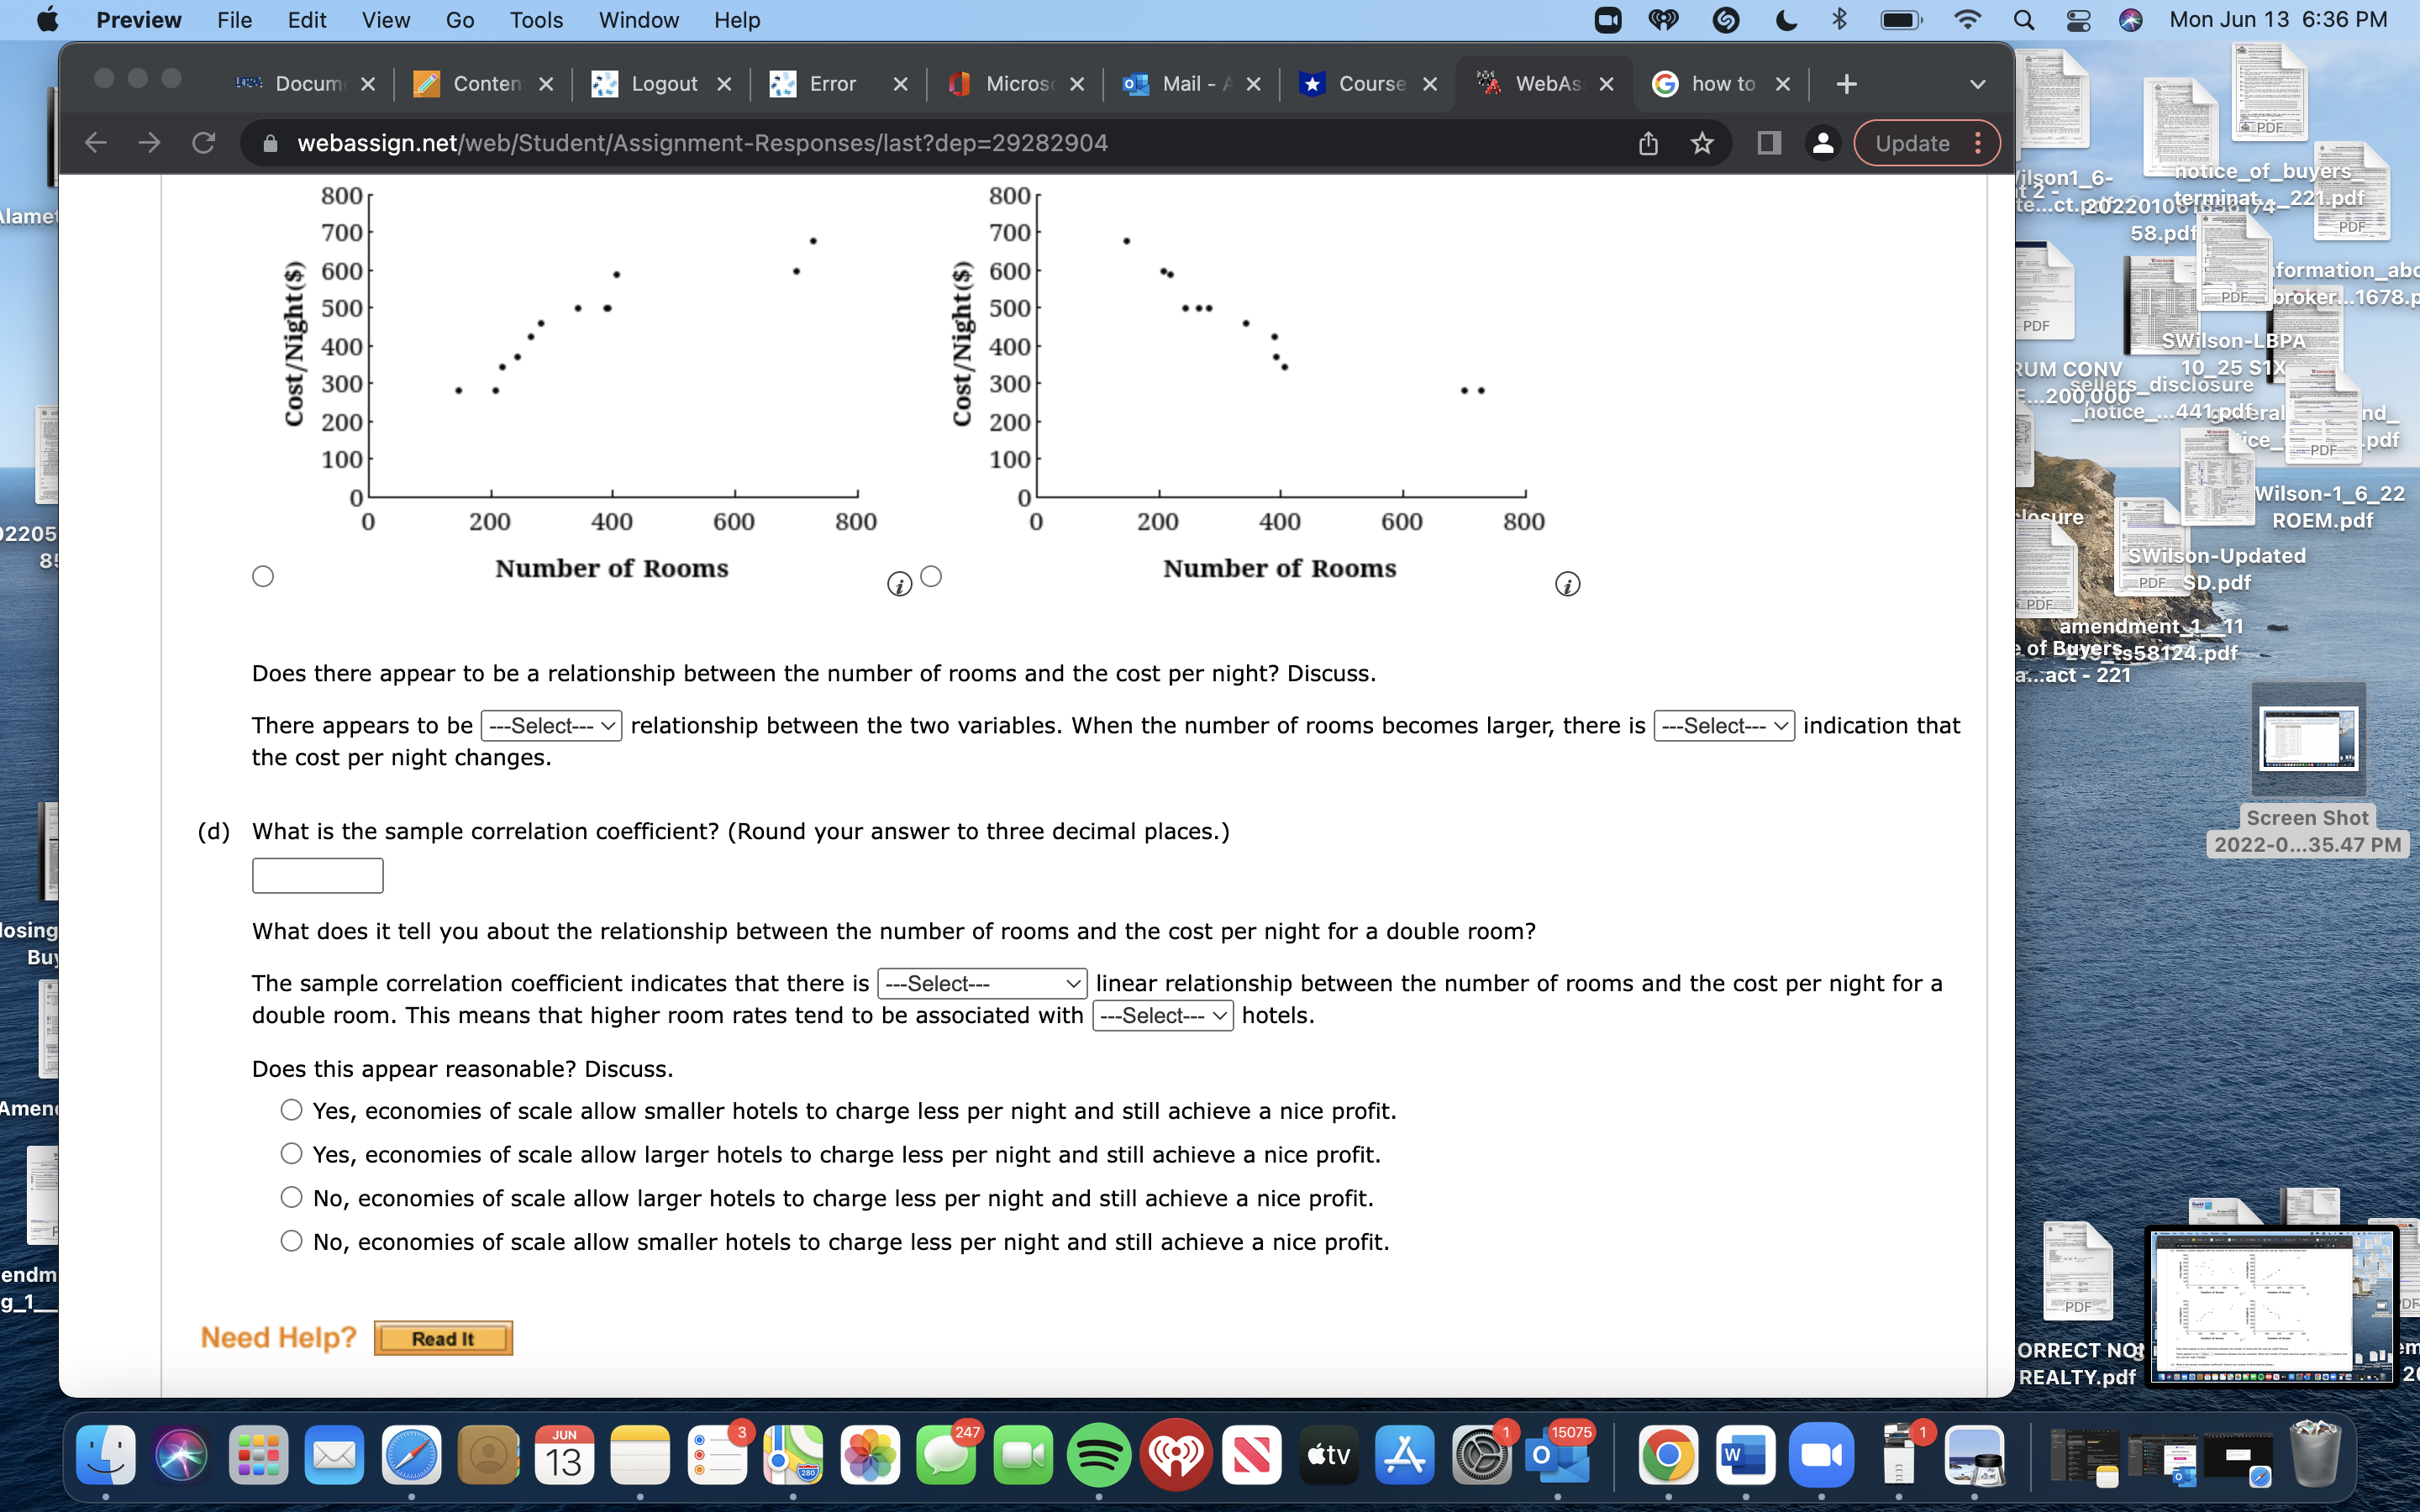2420x1512 pixels.
Task: Click the Read It button
Action: [x=442, y=1337]
